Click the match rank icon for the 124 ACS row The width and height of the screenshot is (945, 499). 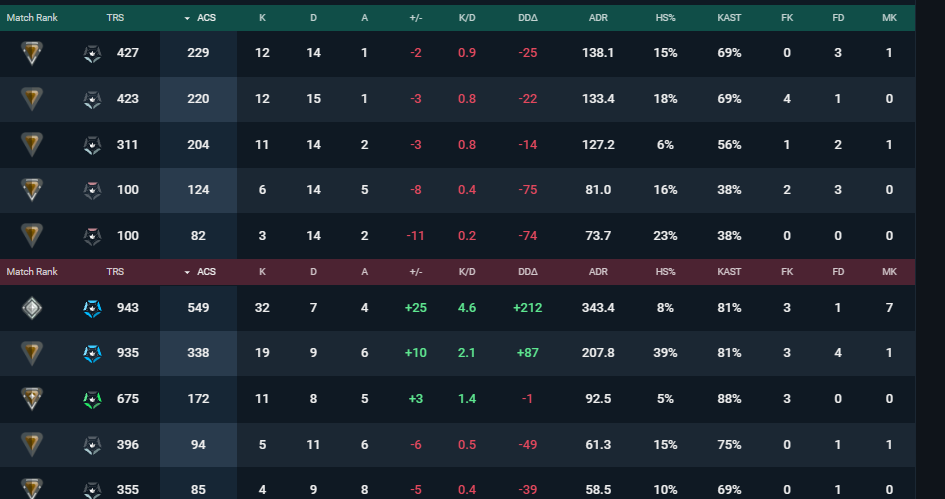click(32, 190)
